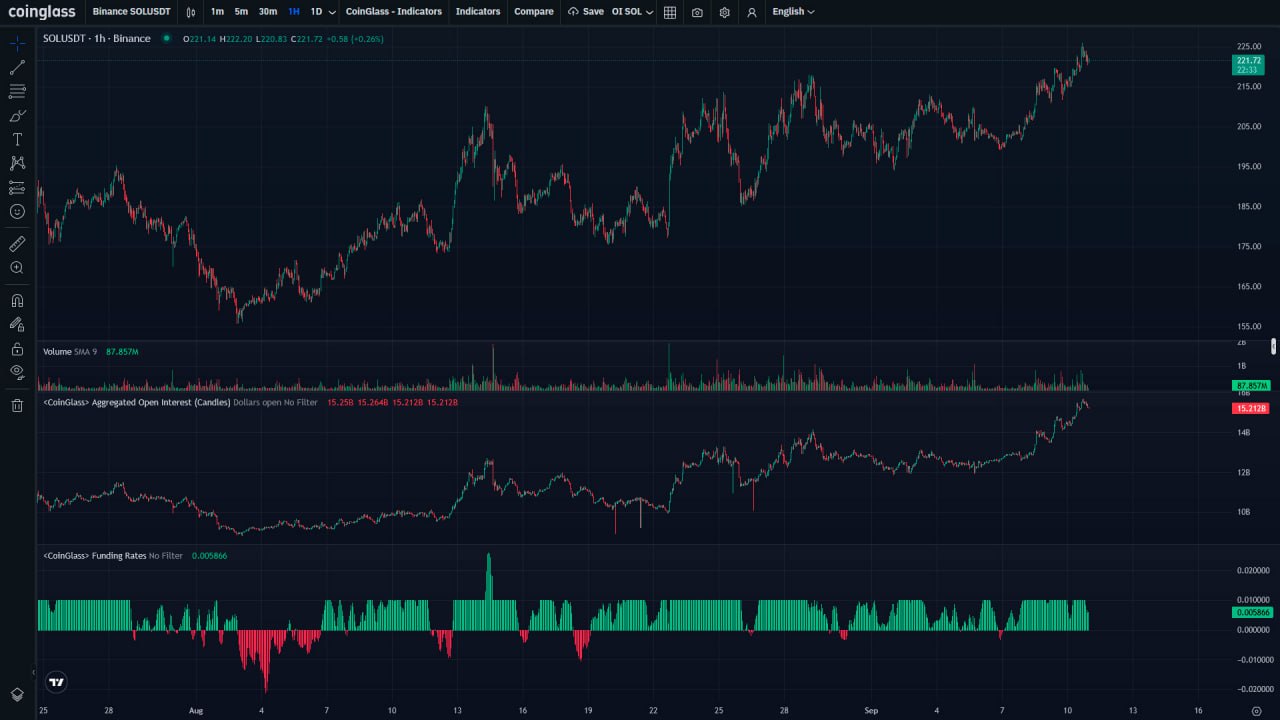
Task: Select the brush drawing tool
Action: [17, 116]
